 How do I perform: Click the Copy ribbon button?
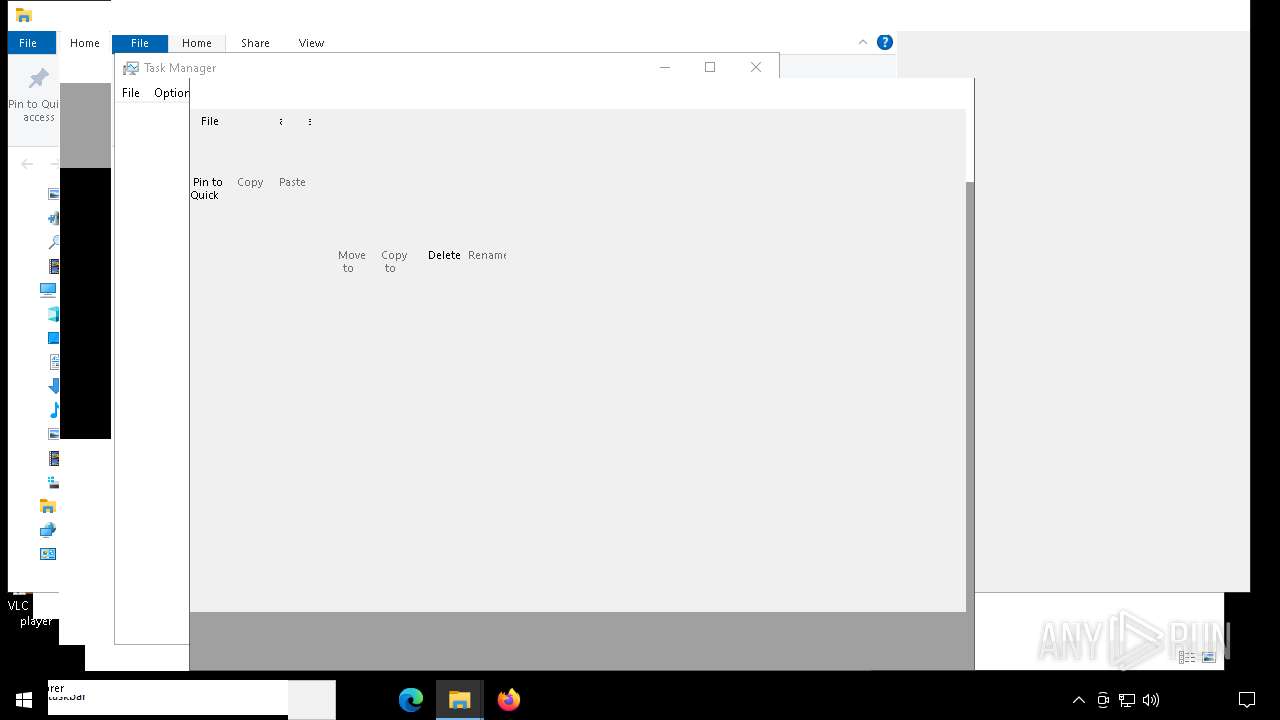click(250, 182)
